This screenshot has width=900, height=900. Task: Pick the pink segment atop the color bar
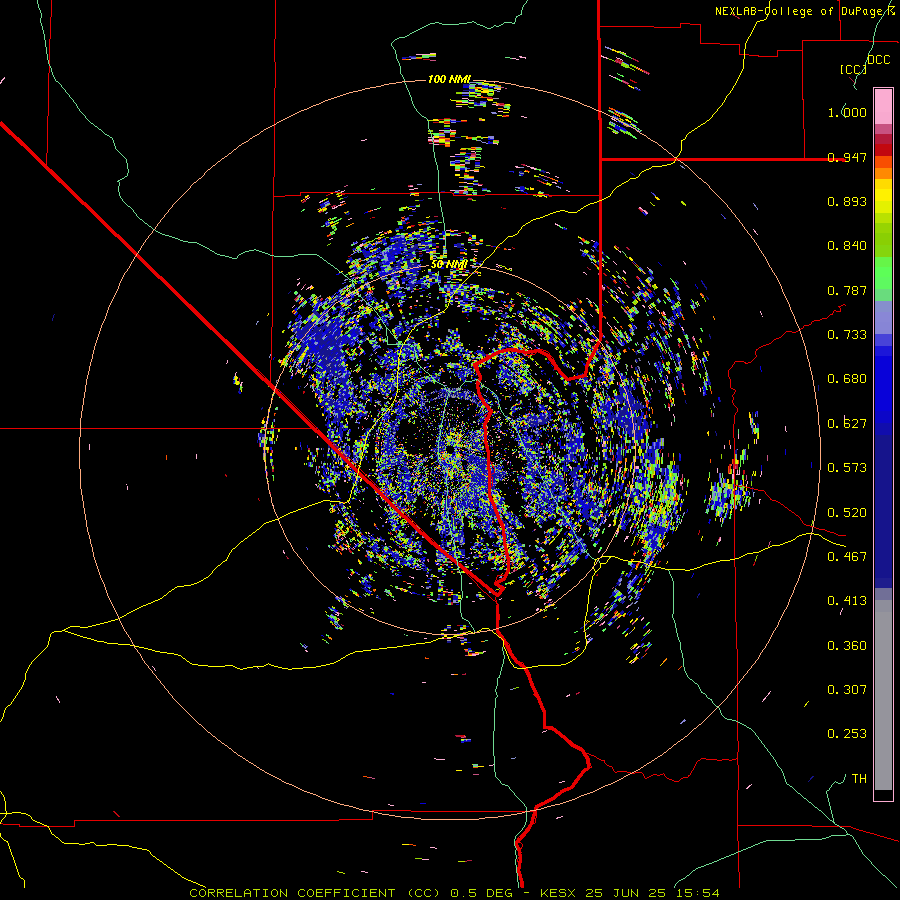coord(883,107)
